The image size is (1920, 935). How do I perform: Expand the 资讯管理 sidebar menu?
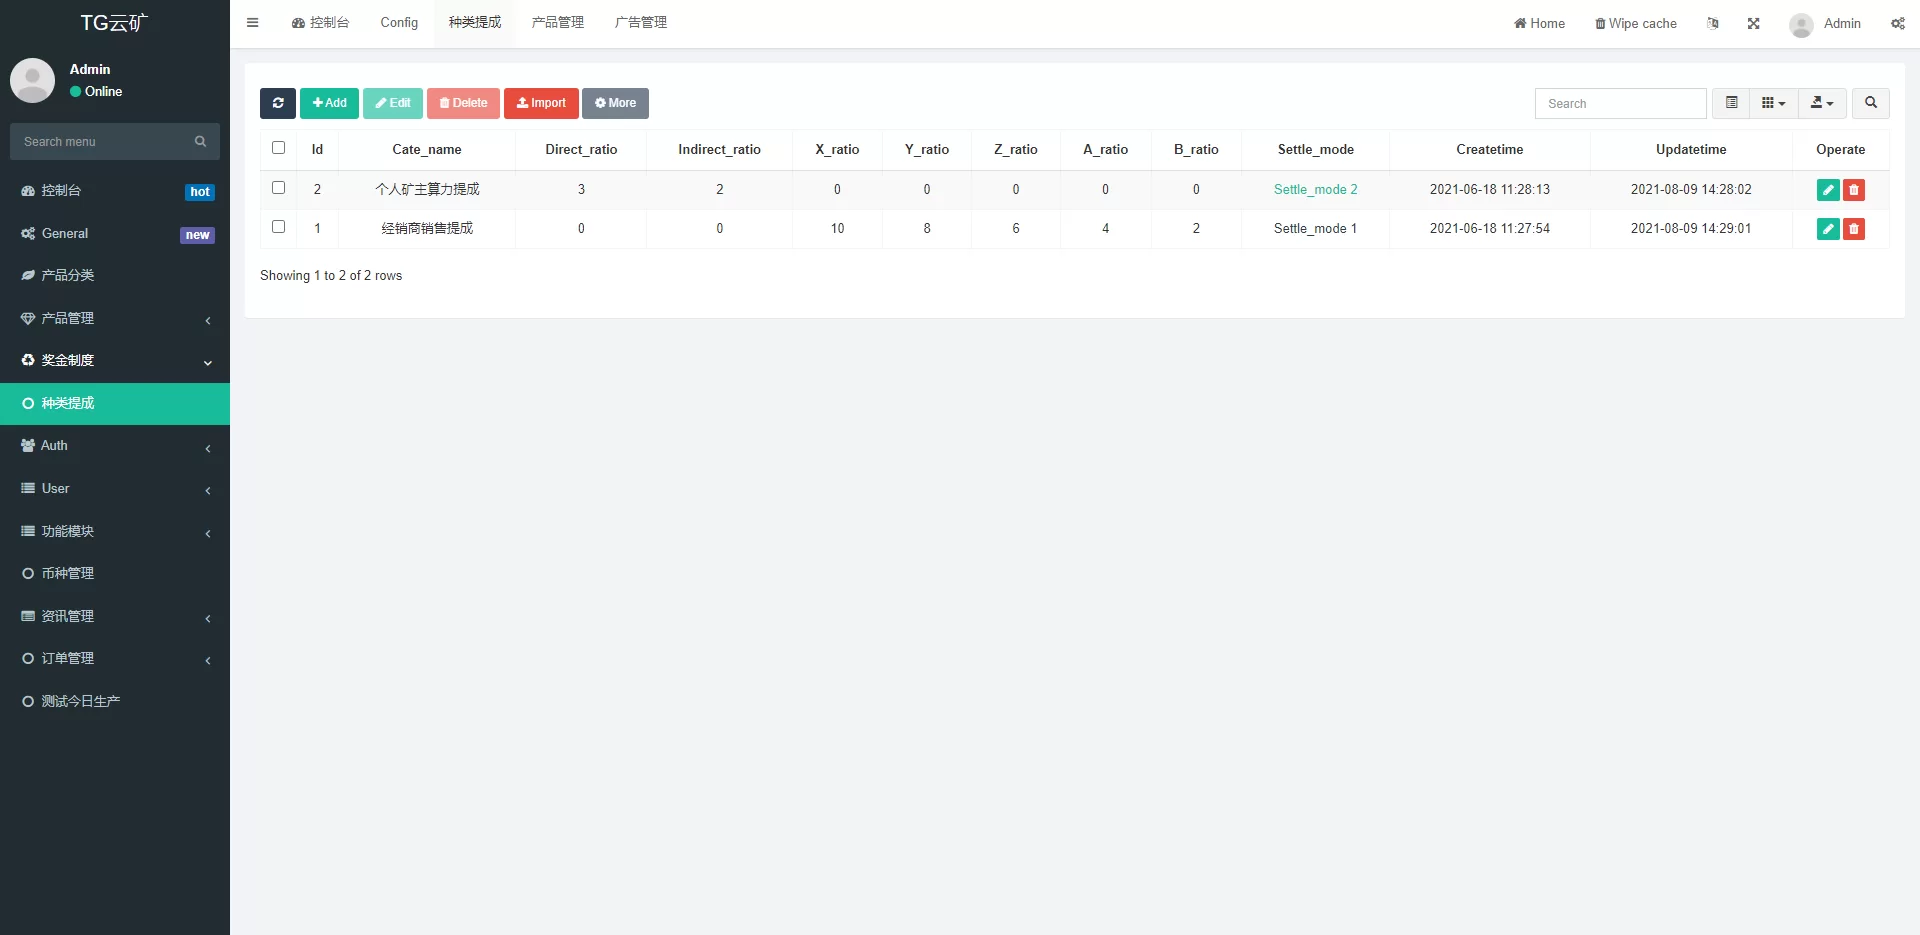[x=115, y=616]
